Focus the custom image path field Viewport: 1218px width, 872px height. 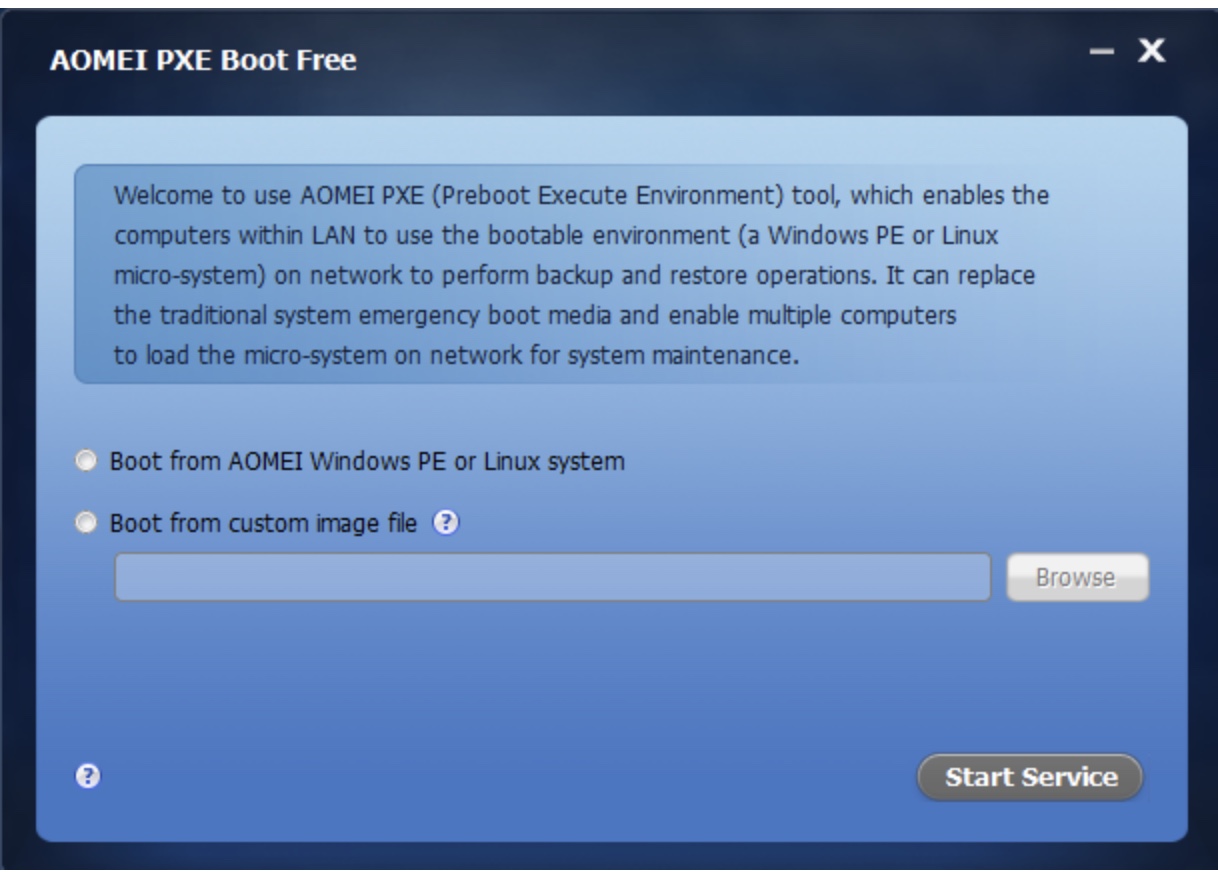553,577
